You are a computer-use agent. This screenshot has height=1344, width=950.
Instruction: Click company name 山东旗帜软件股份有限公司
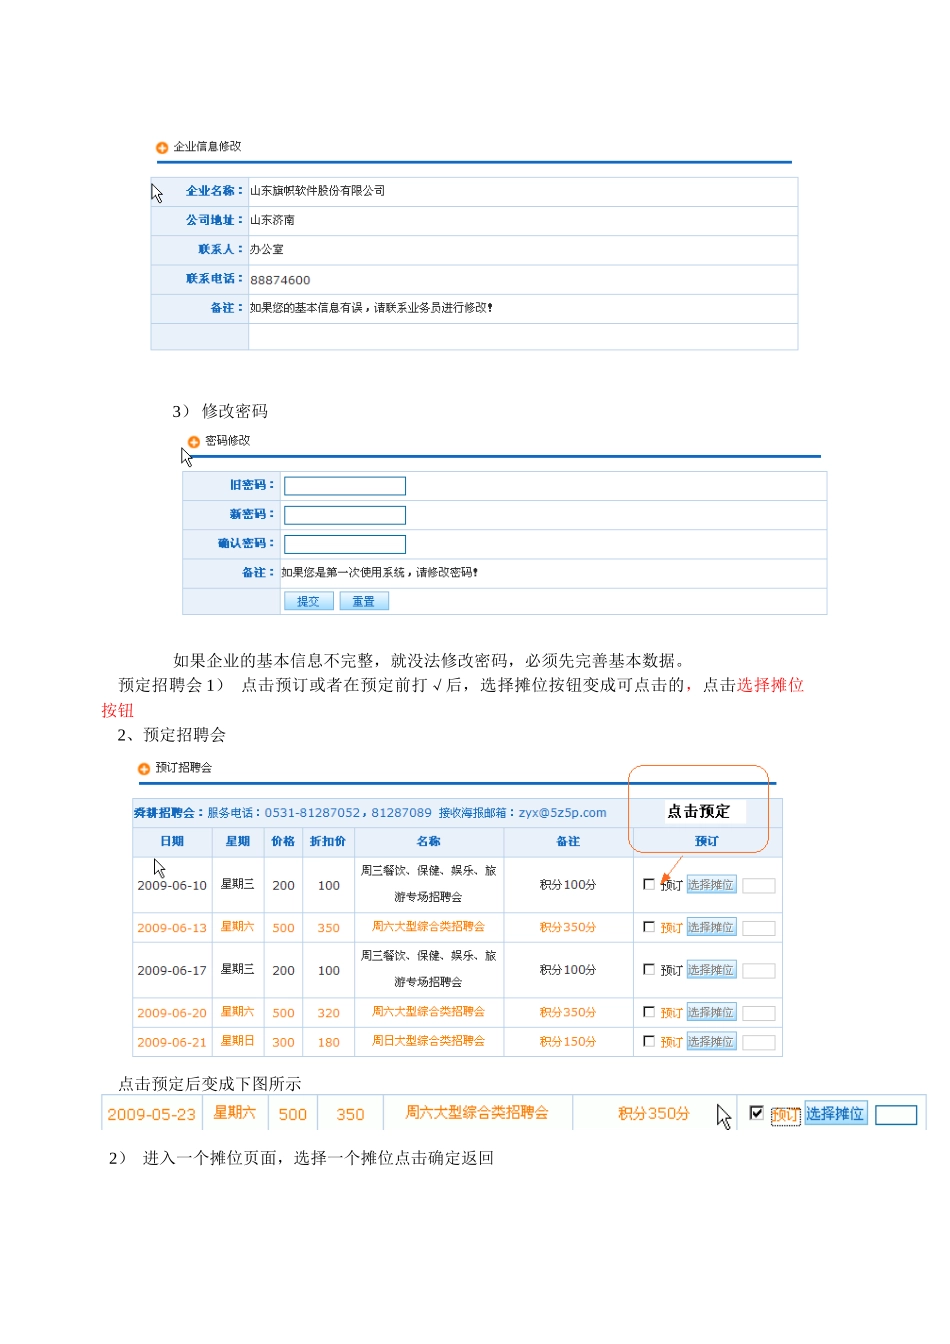[x=317, y=191]
